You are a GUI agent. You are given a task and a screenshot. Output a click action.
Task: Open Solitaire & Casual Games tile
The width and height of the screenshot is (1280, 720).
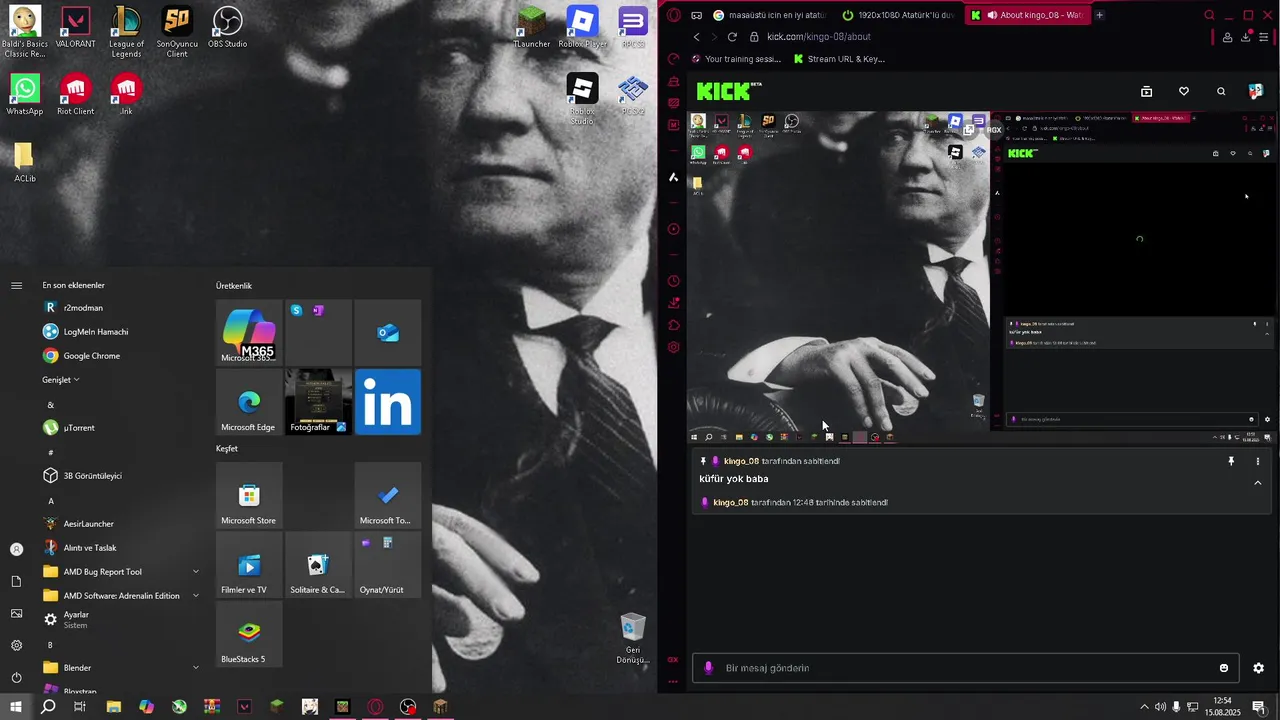[318, 564]
